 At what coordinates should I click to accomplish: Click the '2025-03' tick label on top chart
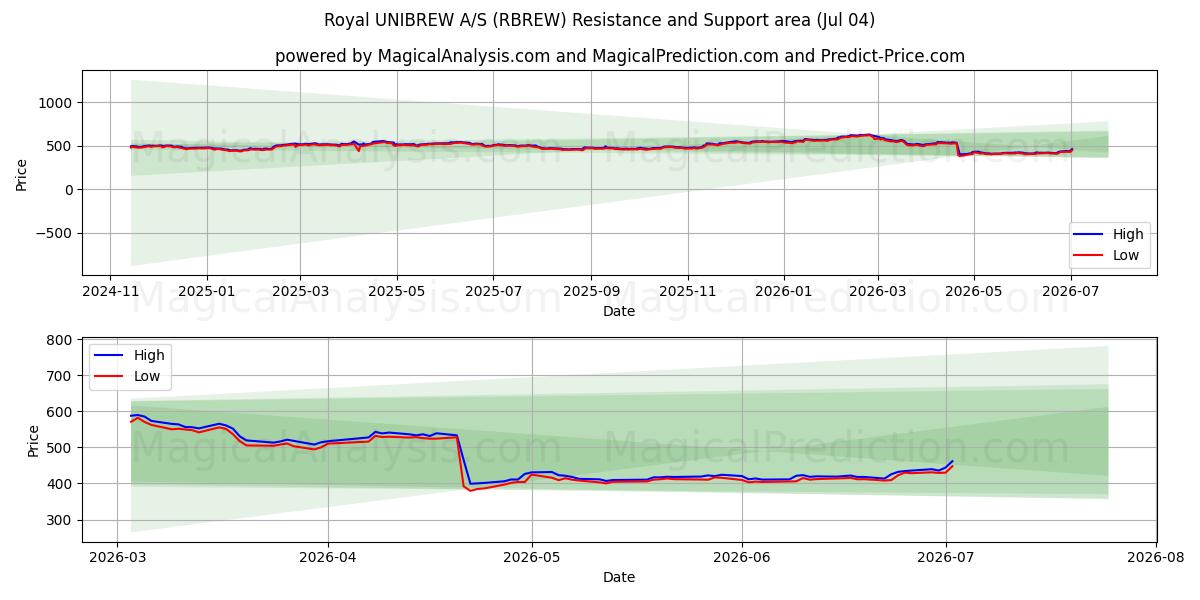(x=300, y=291)
